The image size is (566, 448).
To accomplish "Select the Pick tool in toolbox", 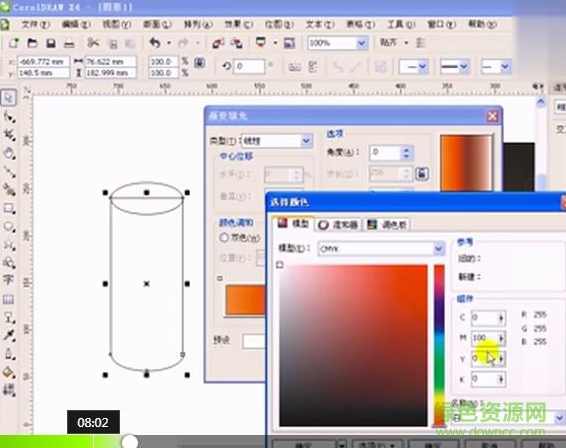I will (x=9, y=97).
